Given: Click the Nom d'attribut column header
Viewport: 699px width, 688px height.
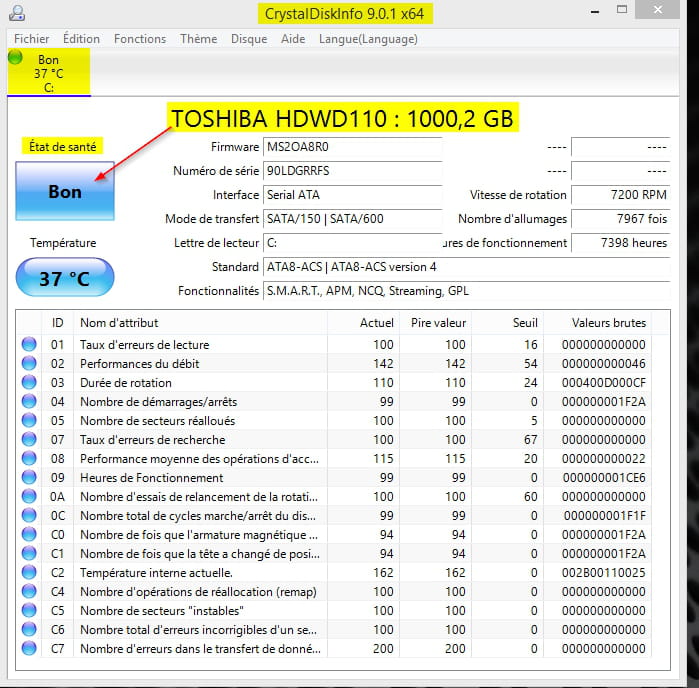Looking at the screenshot, I should (201, 323).
